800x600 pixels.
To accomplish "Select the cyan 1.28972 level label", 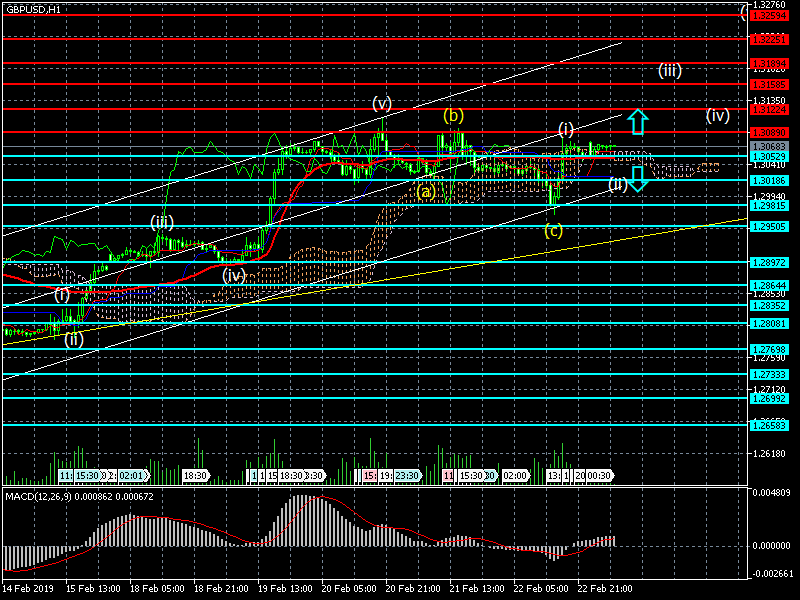I will point(769,262).
